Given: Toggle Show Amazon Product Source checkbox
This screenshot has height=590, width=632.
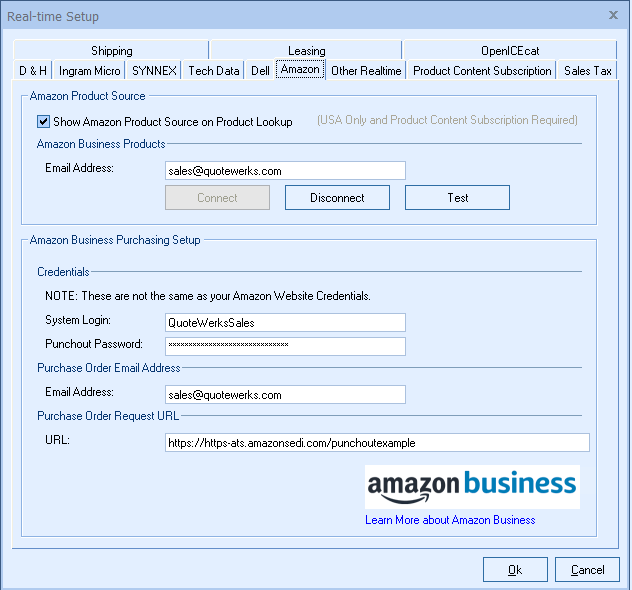Looking at the screenshot, I should (x=44, y=122).
